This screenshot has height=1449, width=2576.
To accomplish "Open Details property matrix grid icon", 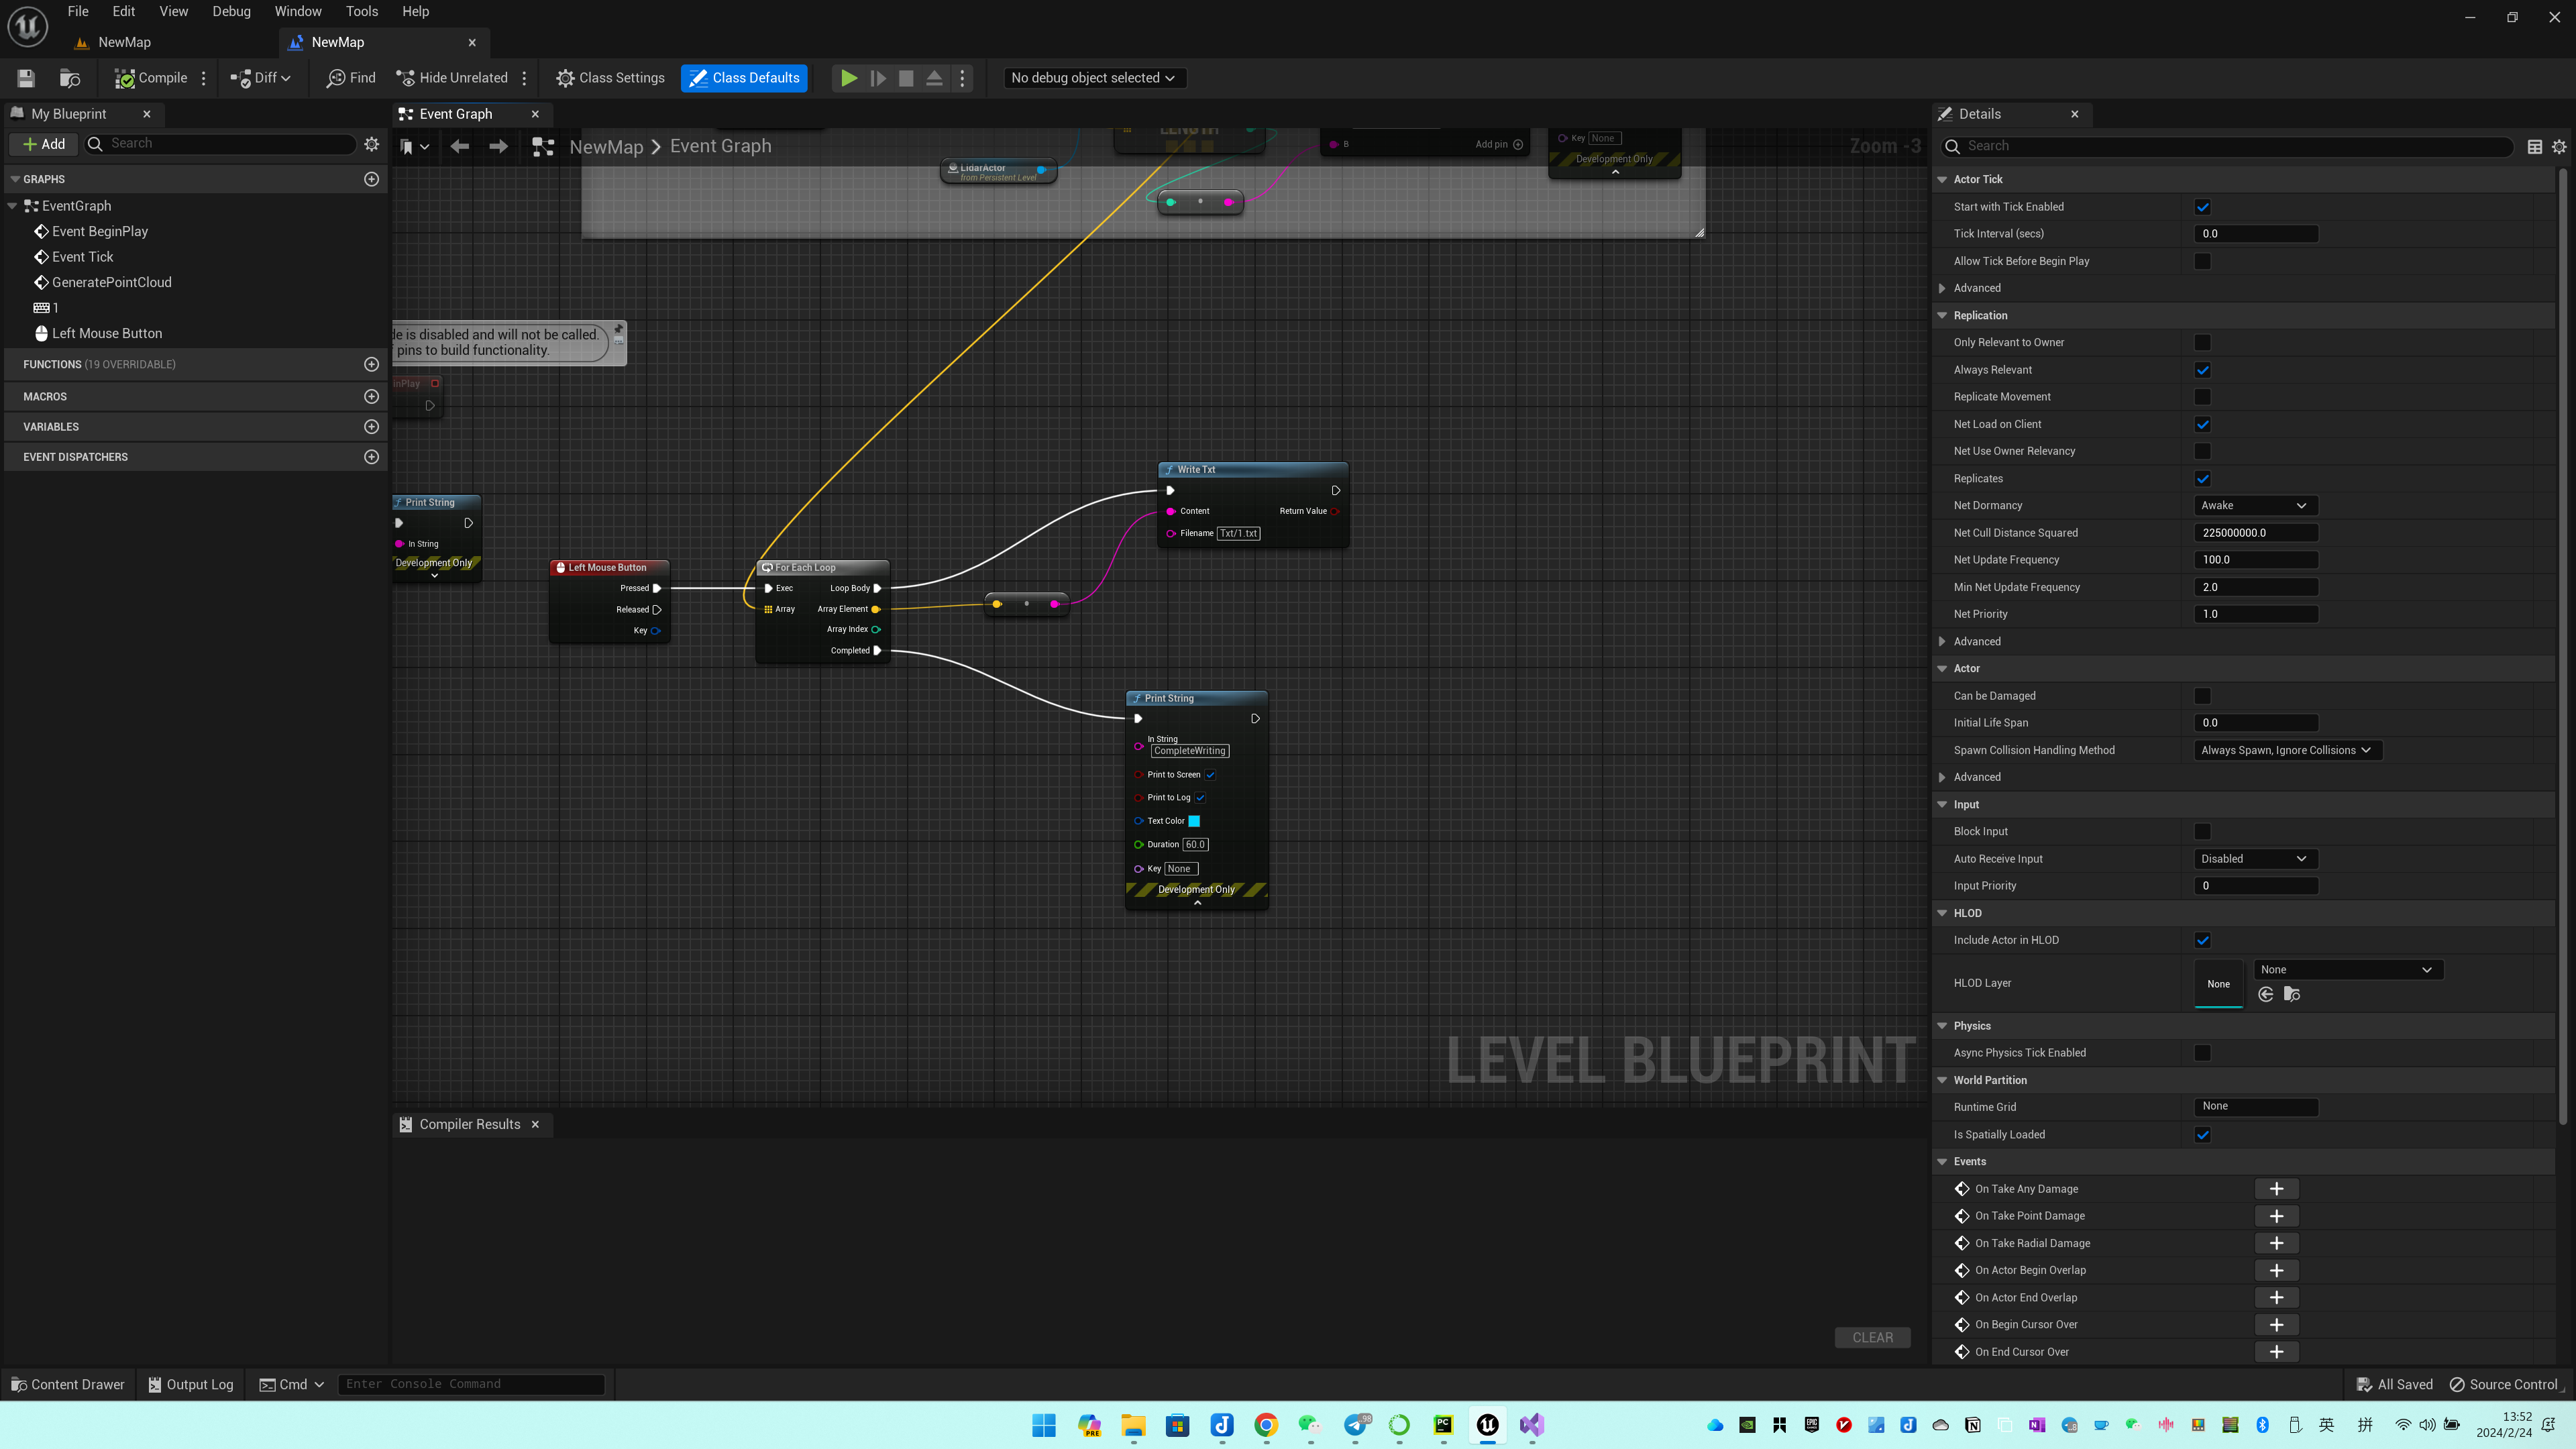I will coord(2534,147).
